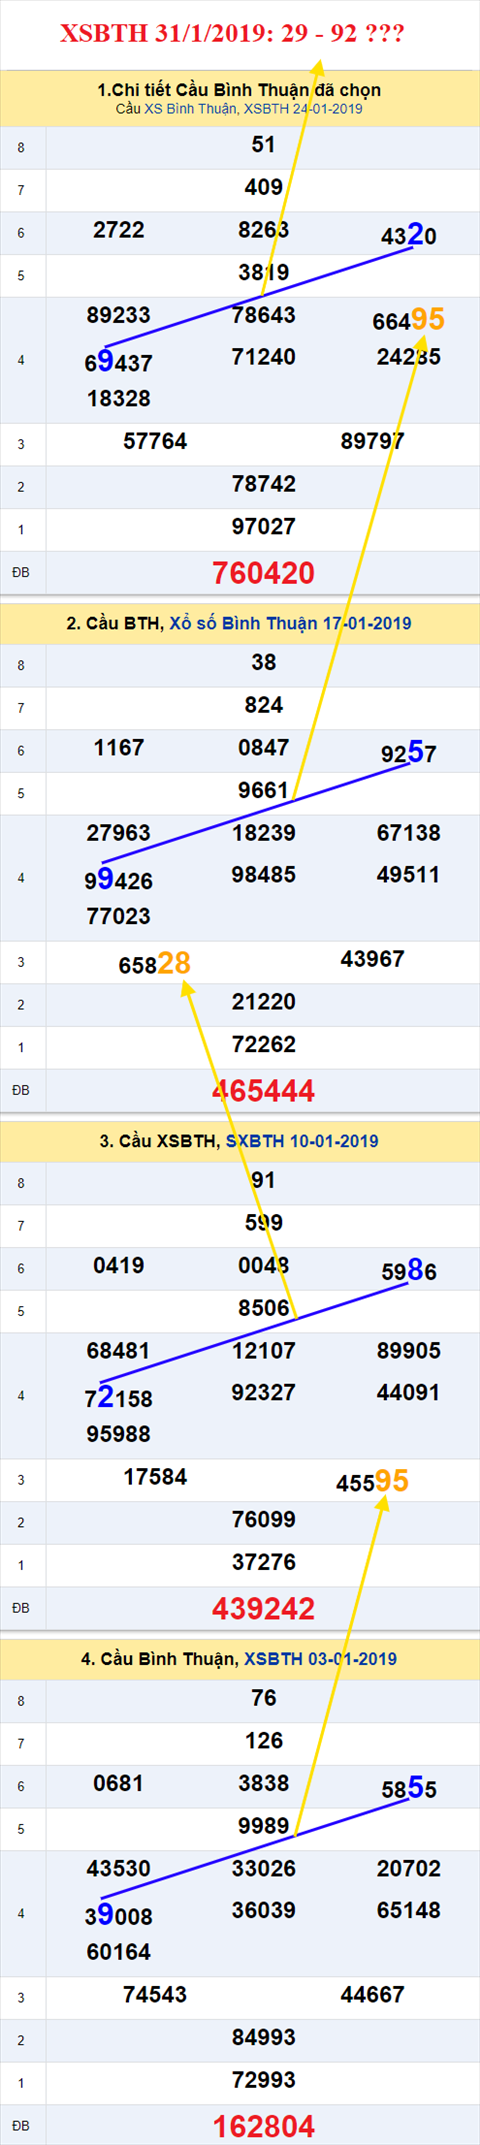Screen dimensions: 480x2145
Task: Click the number 92327
Action: [263, 1393]
